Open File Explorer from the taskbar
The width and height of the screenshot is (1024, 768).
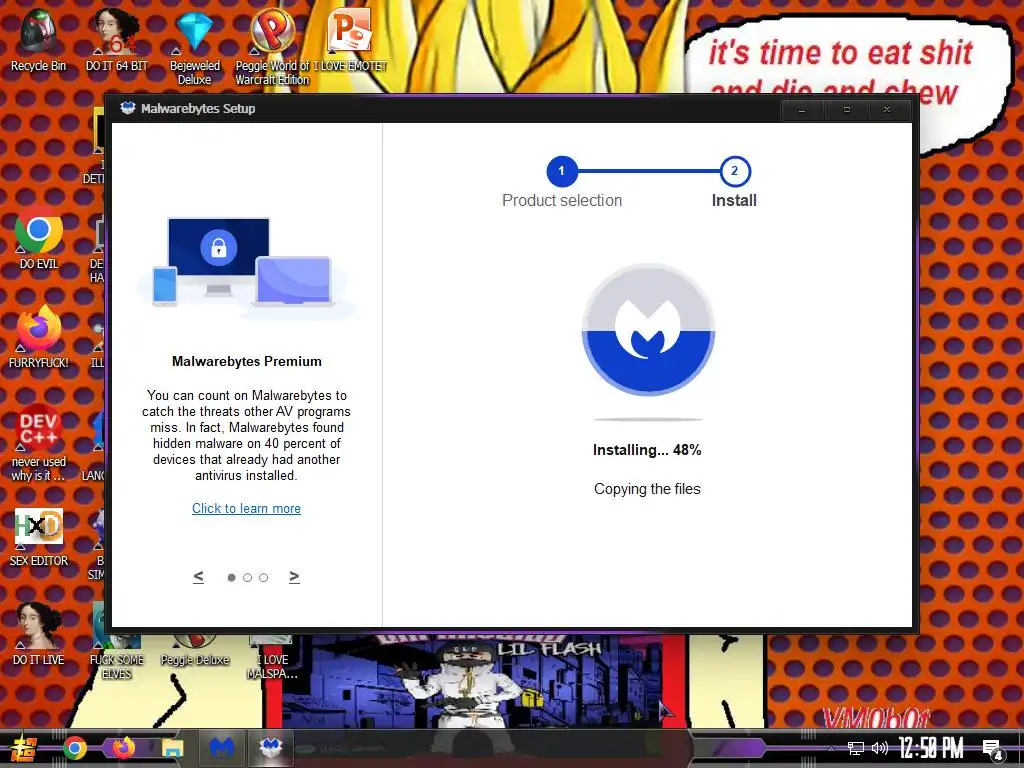tap(172, 748)
